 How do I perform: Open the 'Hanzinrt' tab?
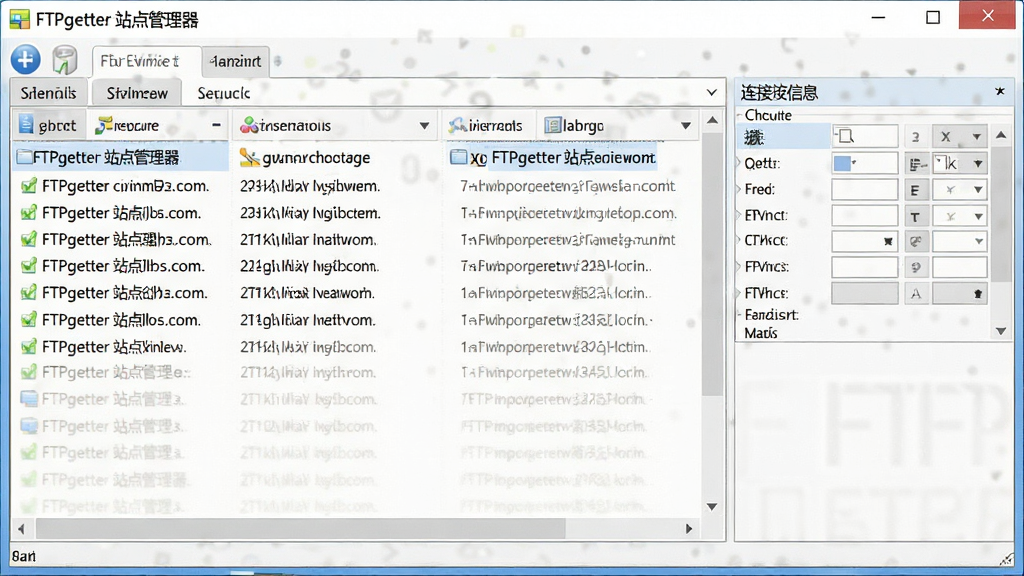tap(235, 61)
